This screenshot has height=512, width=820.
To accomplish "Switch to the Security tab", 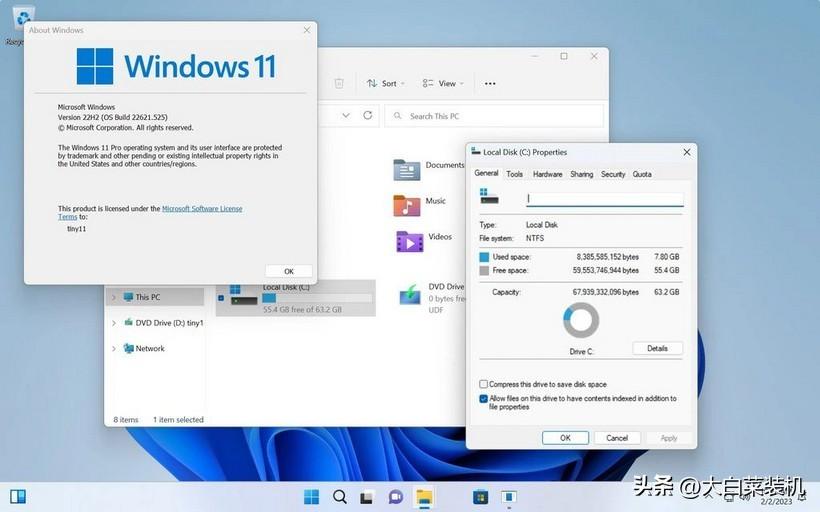I will click(x=613, y=174).
